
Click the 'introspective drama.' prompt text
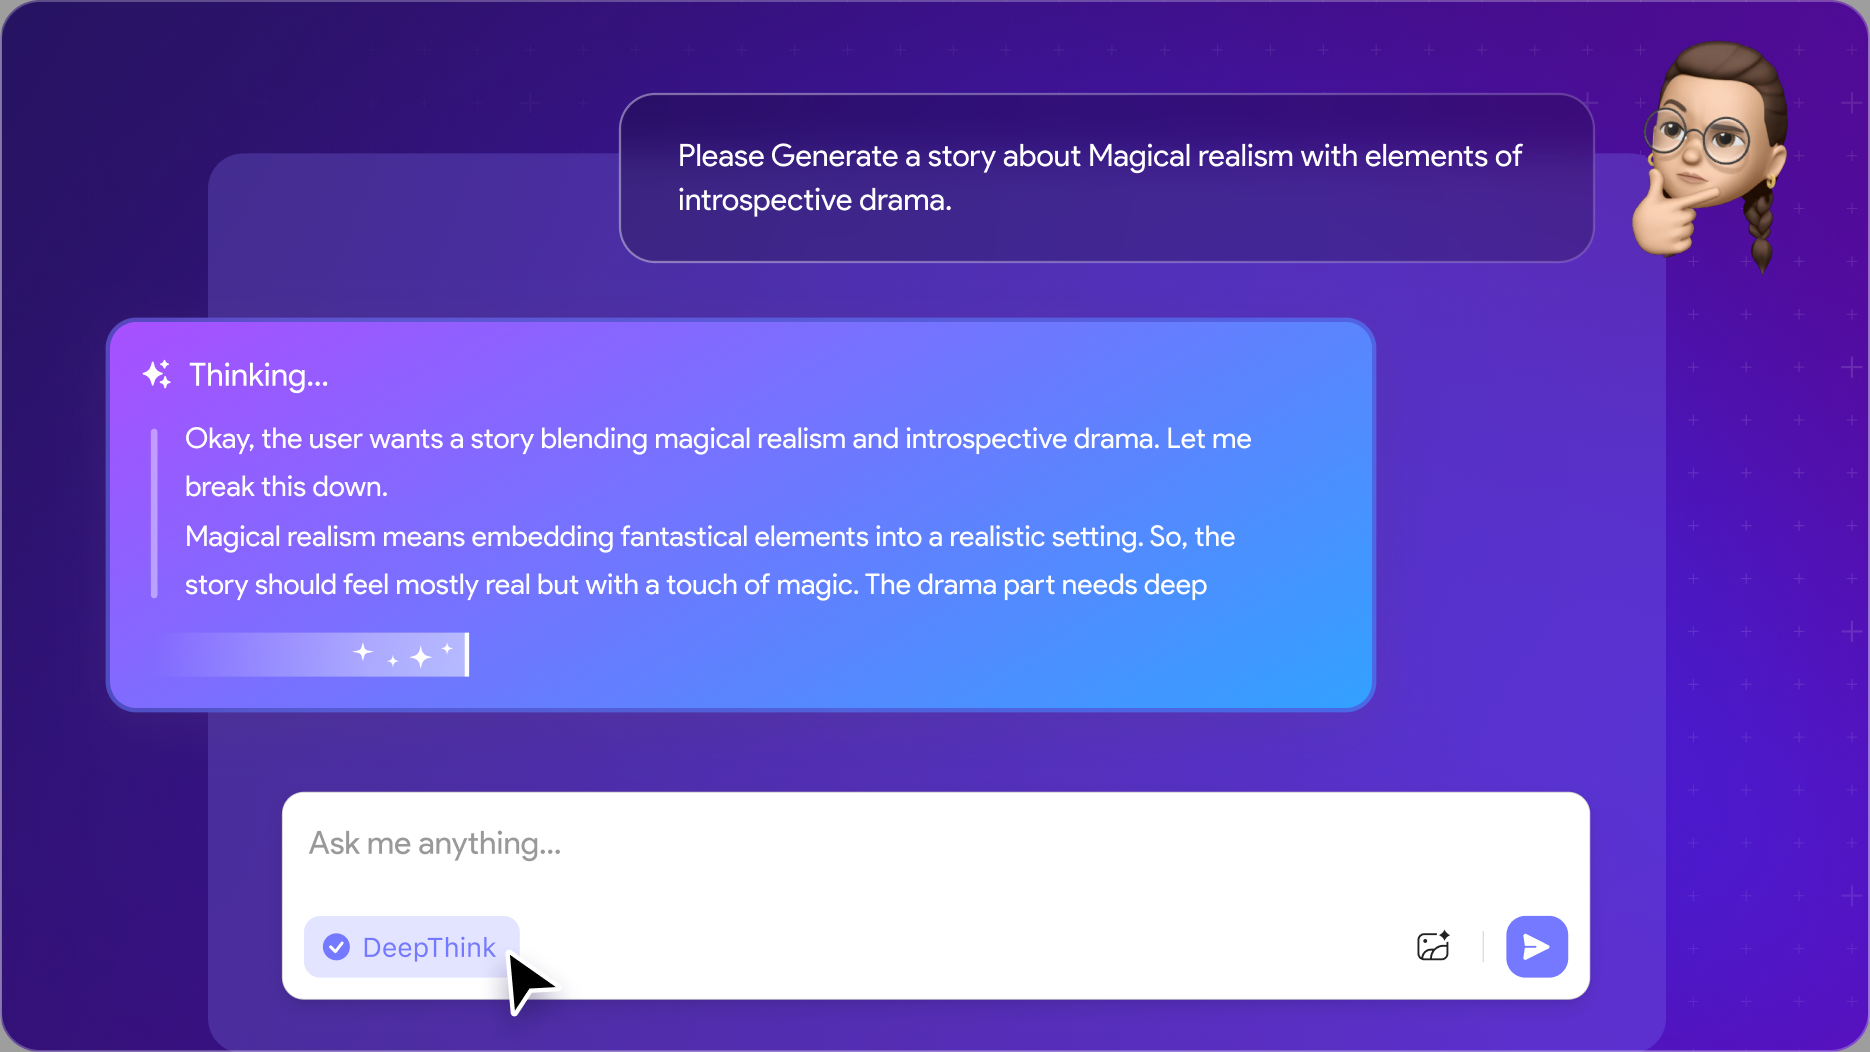point(814,200)
